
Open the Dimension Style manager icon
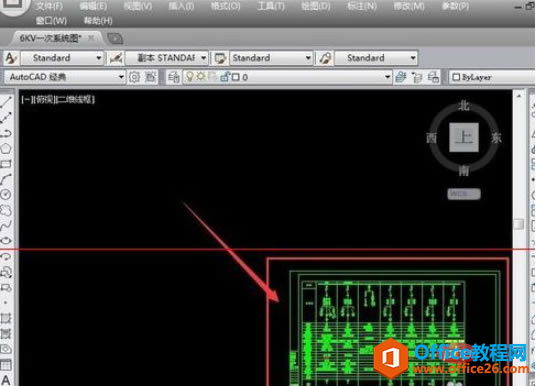pos(116,58)
